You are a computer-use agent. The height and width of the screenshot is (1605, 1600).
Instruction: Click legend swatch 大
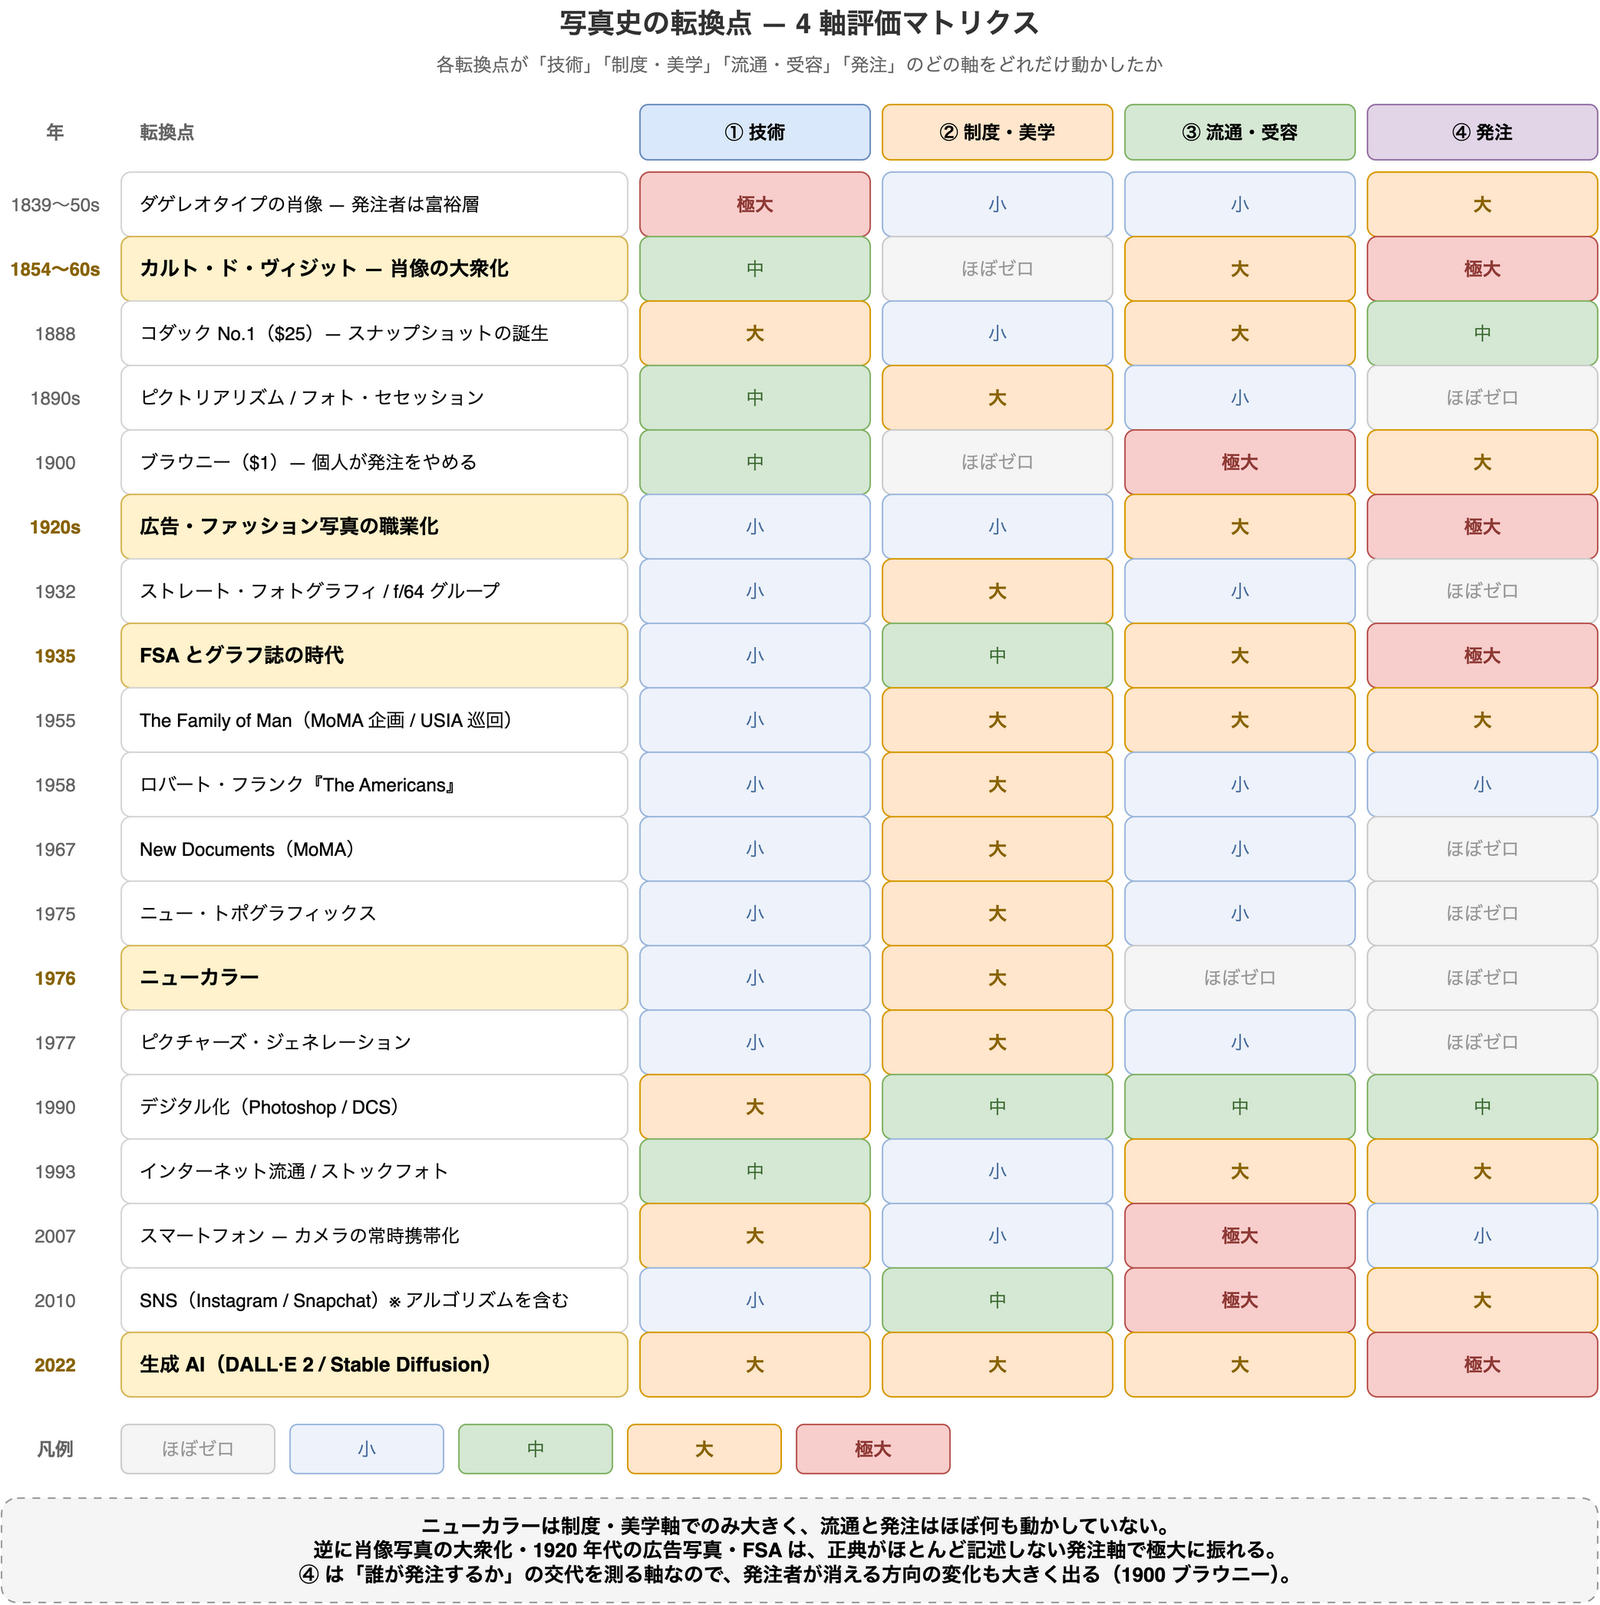point(704,1449)
